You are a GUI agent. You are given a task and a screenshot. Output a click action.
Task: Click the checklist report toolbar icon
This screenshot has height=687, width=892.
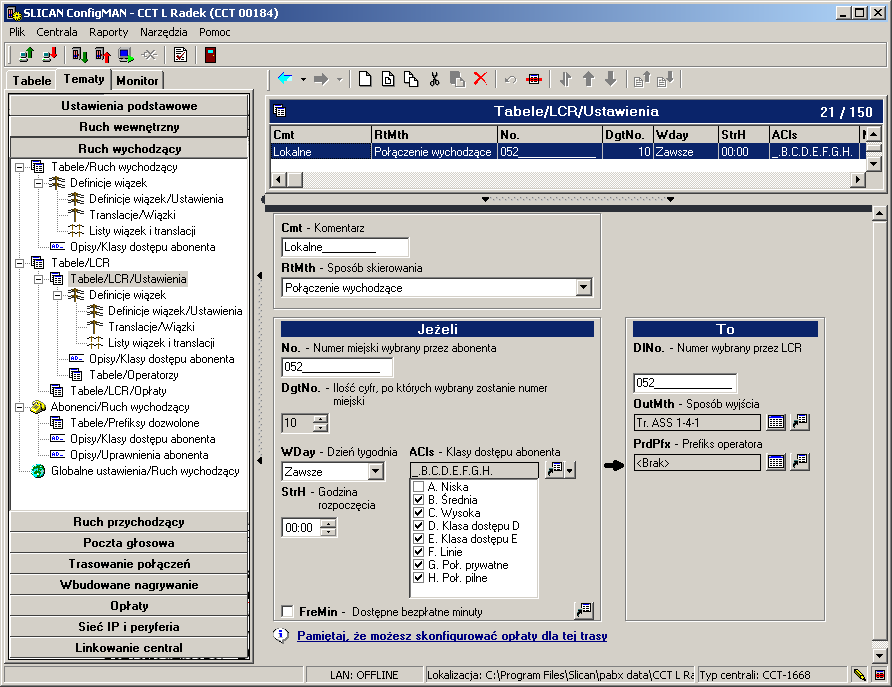tap(180, 55)
